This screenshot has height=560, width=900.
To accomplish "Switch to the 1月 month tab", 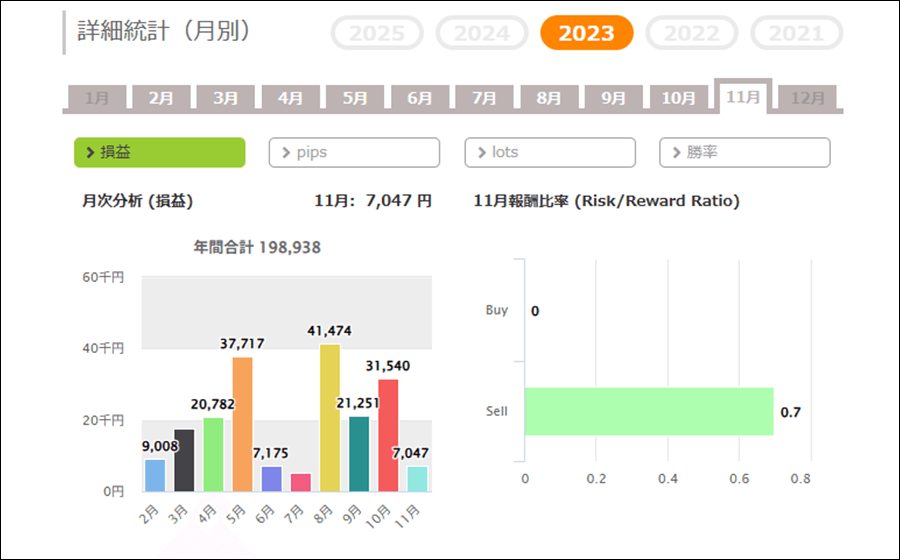I will 97,98.
